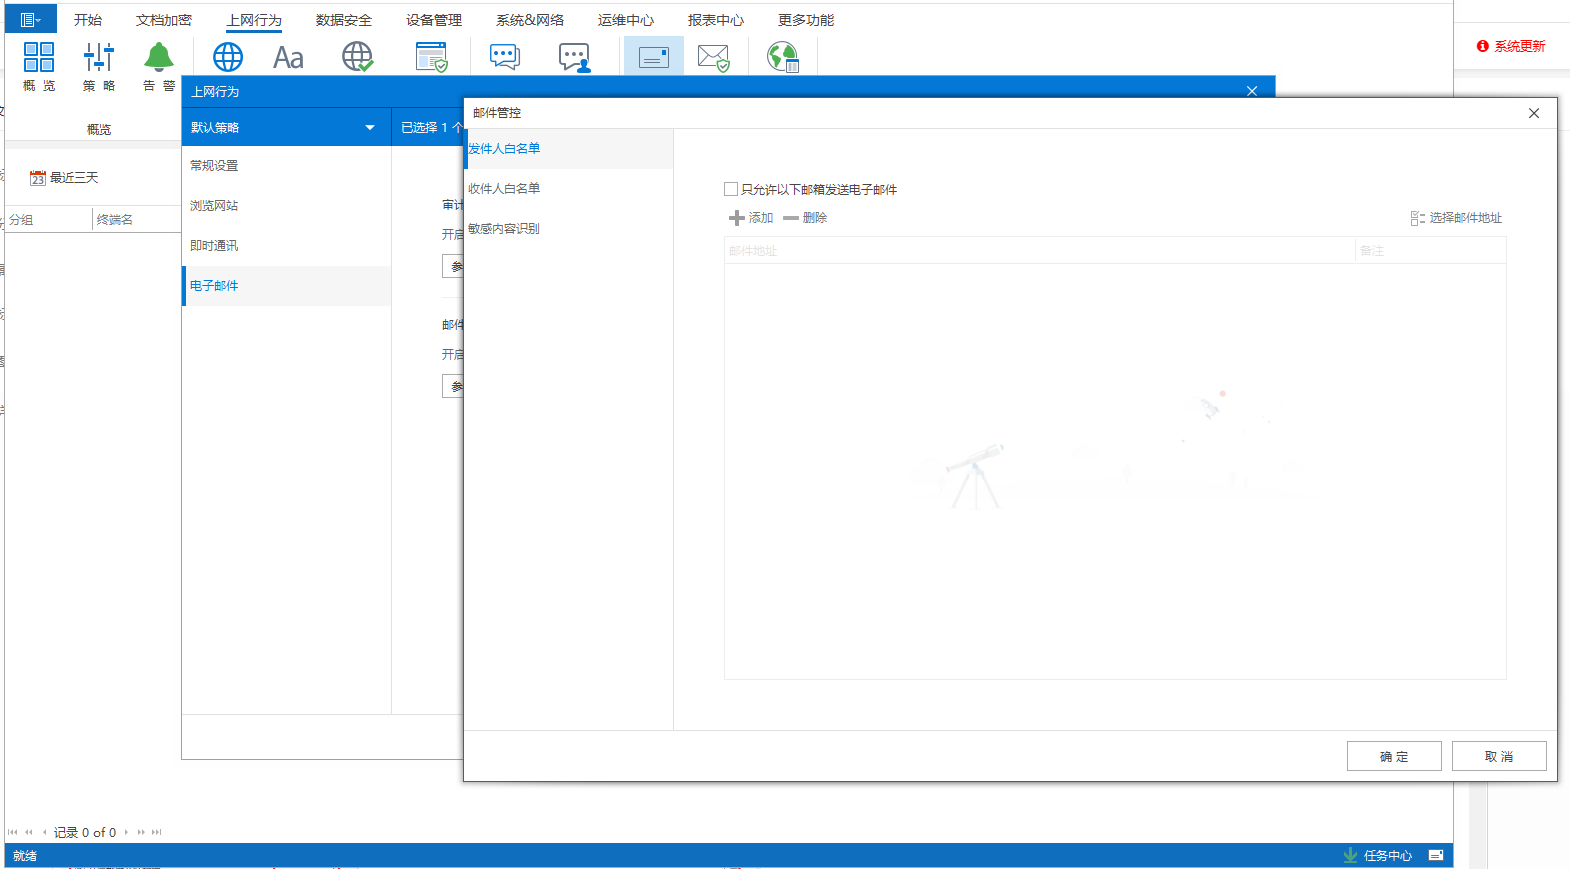The width and height of the screenshot is (1570, 869).
Task: Click the globe with green checkmark icon
Action: (358, 57)
